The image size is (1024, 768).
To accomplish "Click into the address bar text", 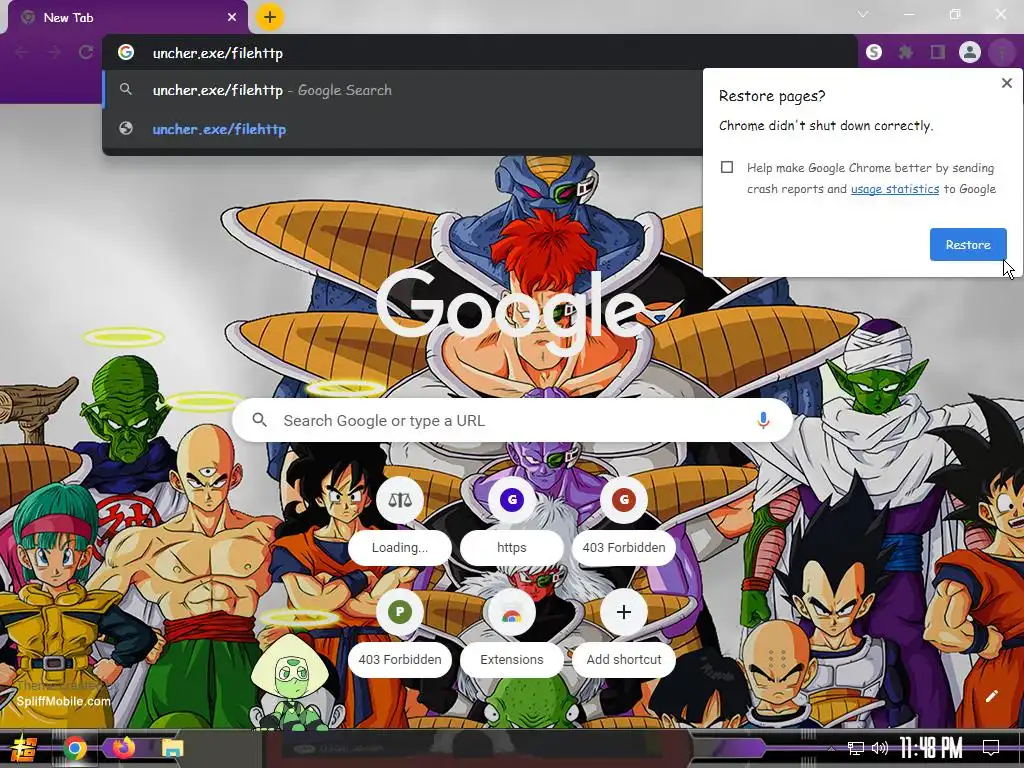I will [217, 53].
